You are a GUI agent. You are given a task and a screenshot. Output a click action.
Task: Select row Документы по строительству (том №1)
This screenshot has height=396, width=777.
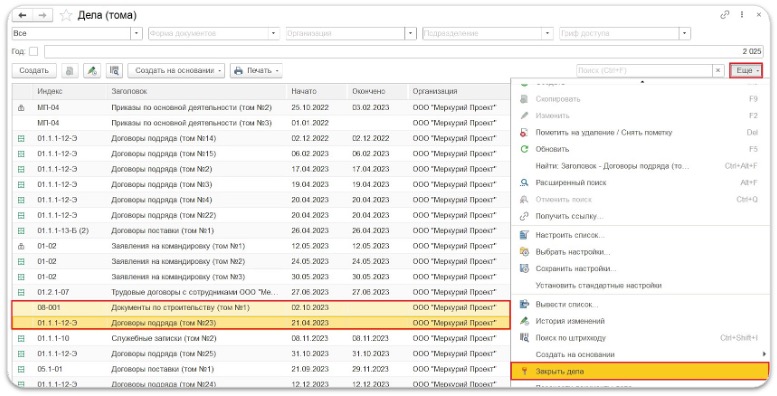pos(261,308)
